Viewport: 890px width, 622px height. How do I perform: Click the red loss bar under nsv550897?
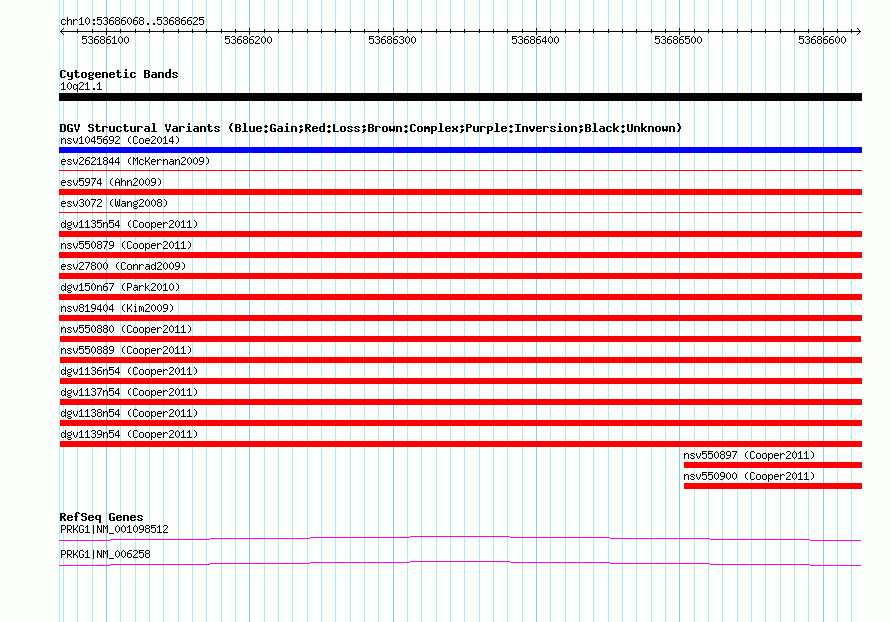773,465
